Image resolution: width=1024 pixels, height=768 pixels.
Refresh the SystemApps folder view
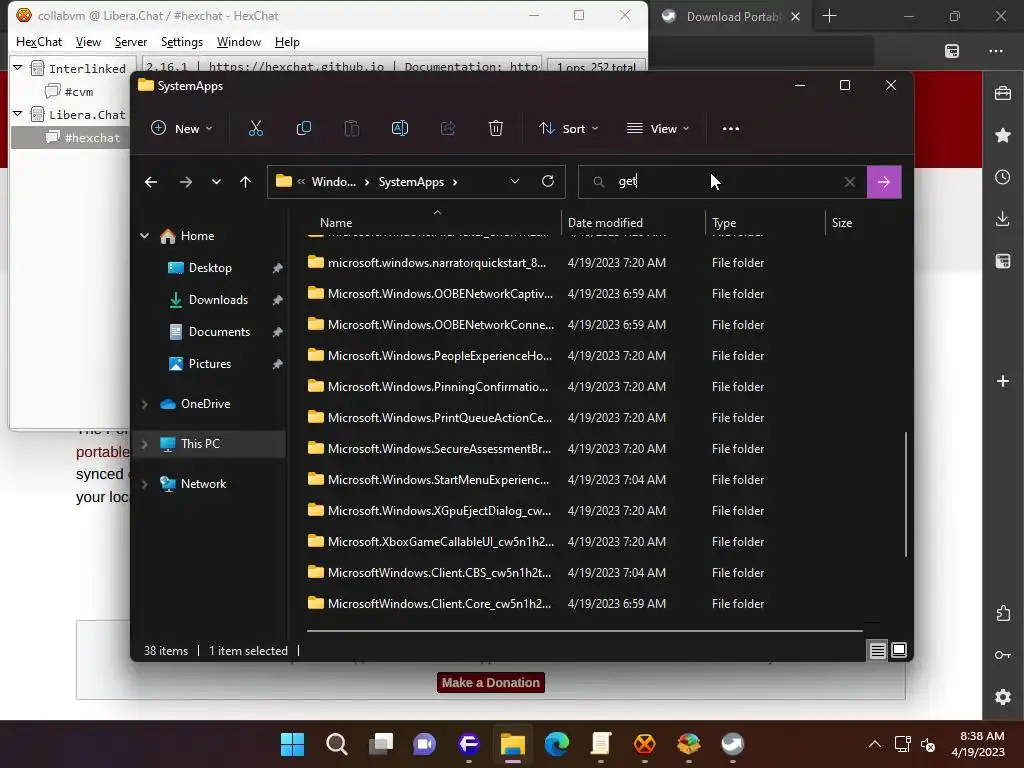click(x=548, y=182)
